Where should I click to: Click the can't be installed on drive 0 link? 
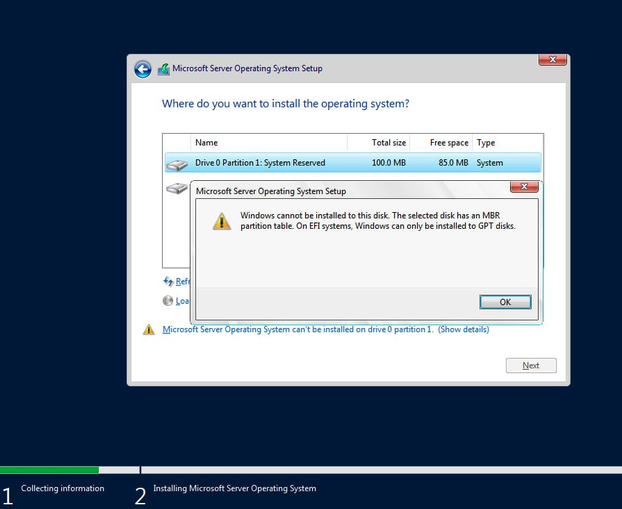tap(298, 329)
